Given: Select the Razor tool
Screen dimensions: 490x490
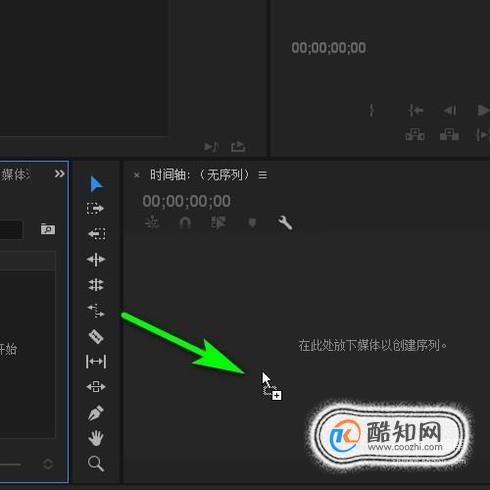Looking at the screenshot, I should [x=96, y=336].
